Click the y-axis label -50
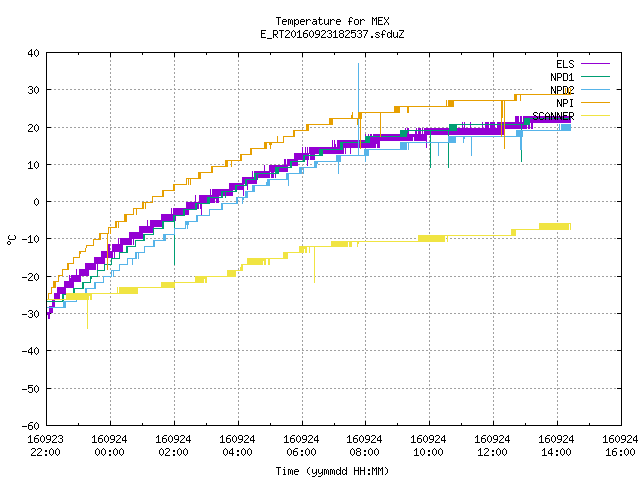This screenshot has width=640, height=480. [x=31, y=389]
